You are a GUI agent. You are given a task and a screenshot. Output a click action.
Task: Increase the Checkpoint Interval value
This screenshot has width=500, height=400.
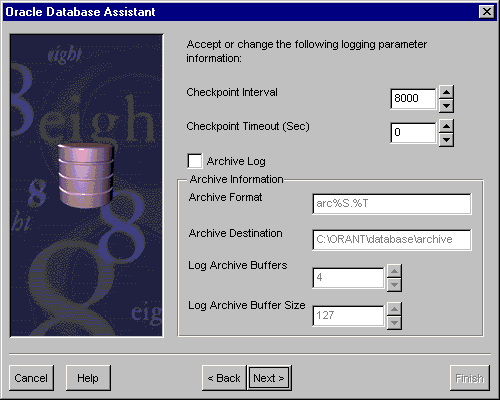click(446, 92)
